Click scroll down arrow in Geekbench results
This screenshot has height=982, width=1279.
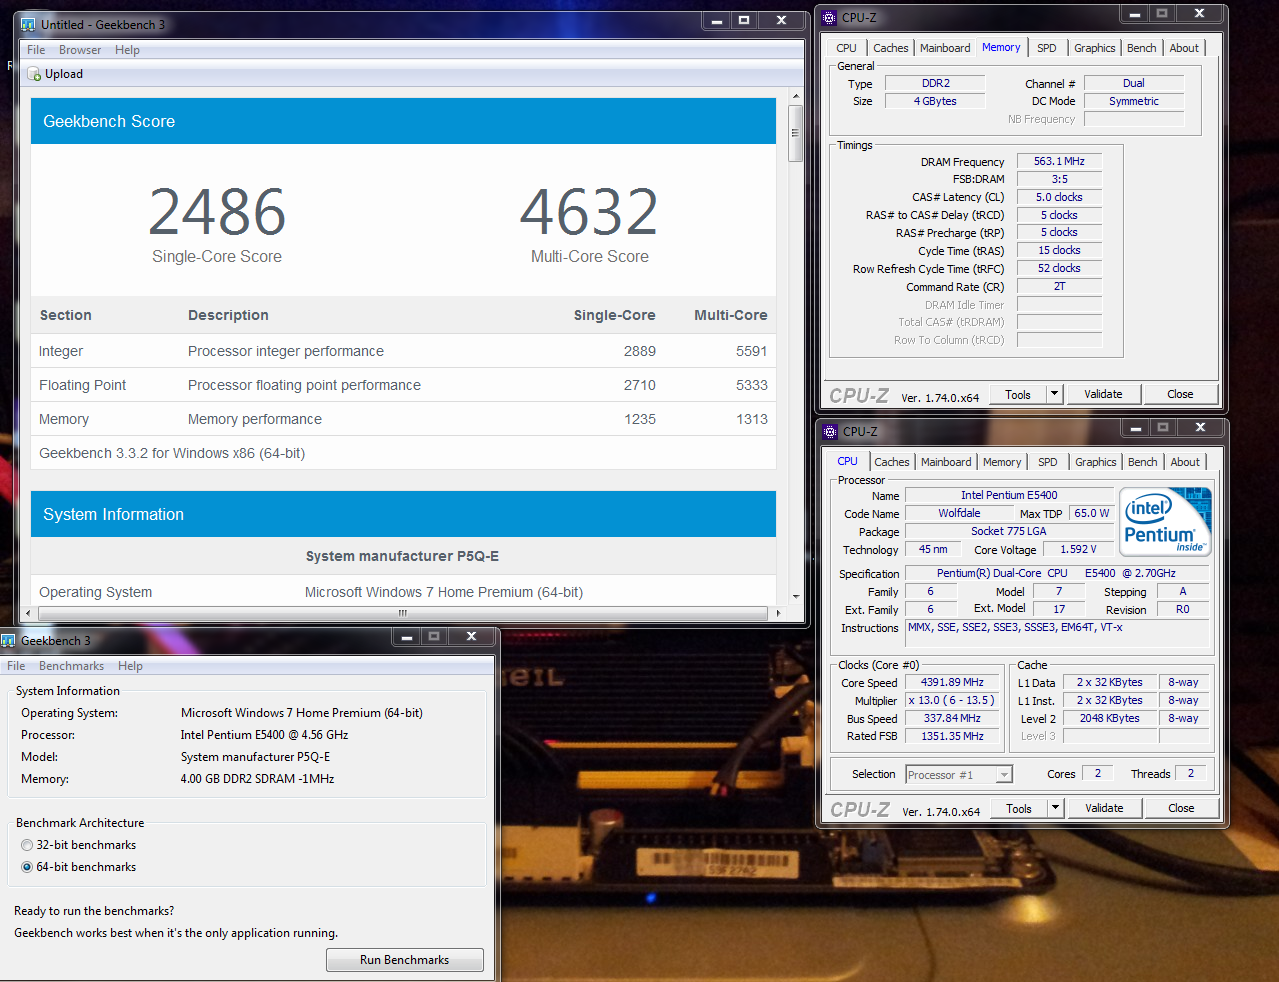tap(796, 597)
